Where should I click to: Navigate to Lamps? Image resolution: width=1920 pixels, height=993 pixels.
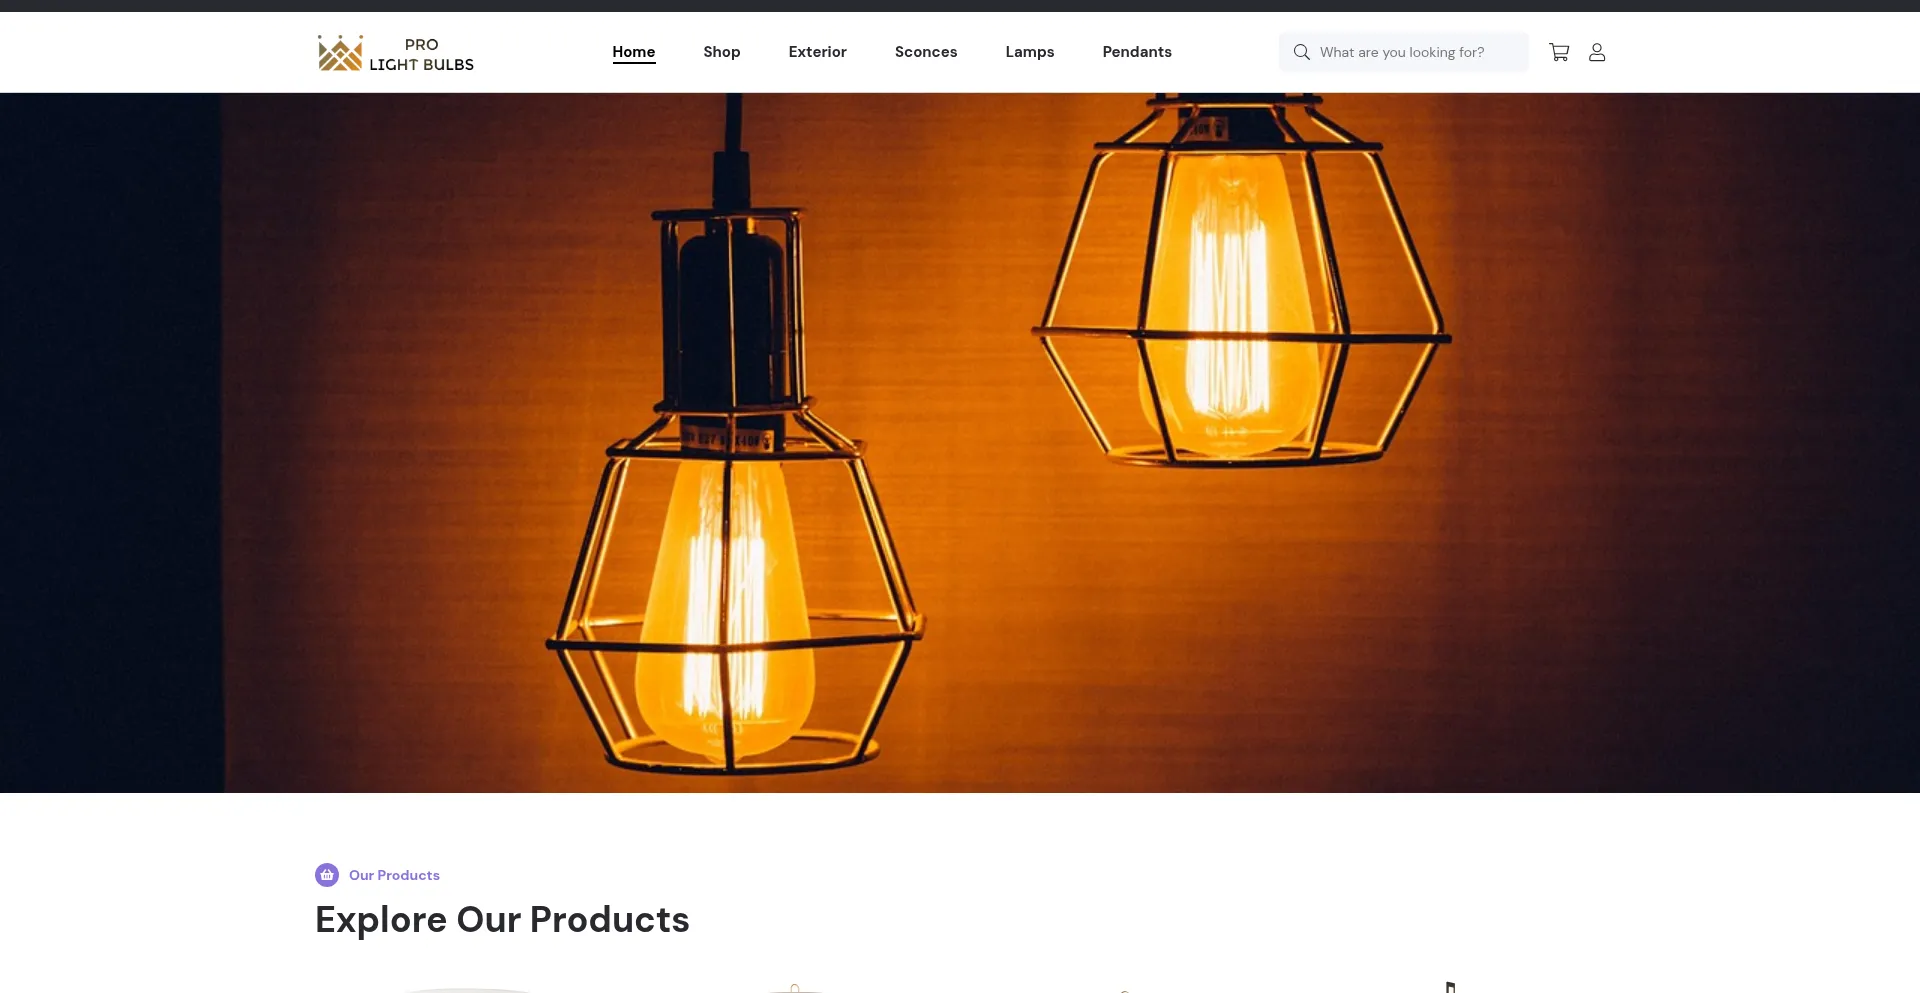pos(1030,52)
